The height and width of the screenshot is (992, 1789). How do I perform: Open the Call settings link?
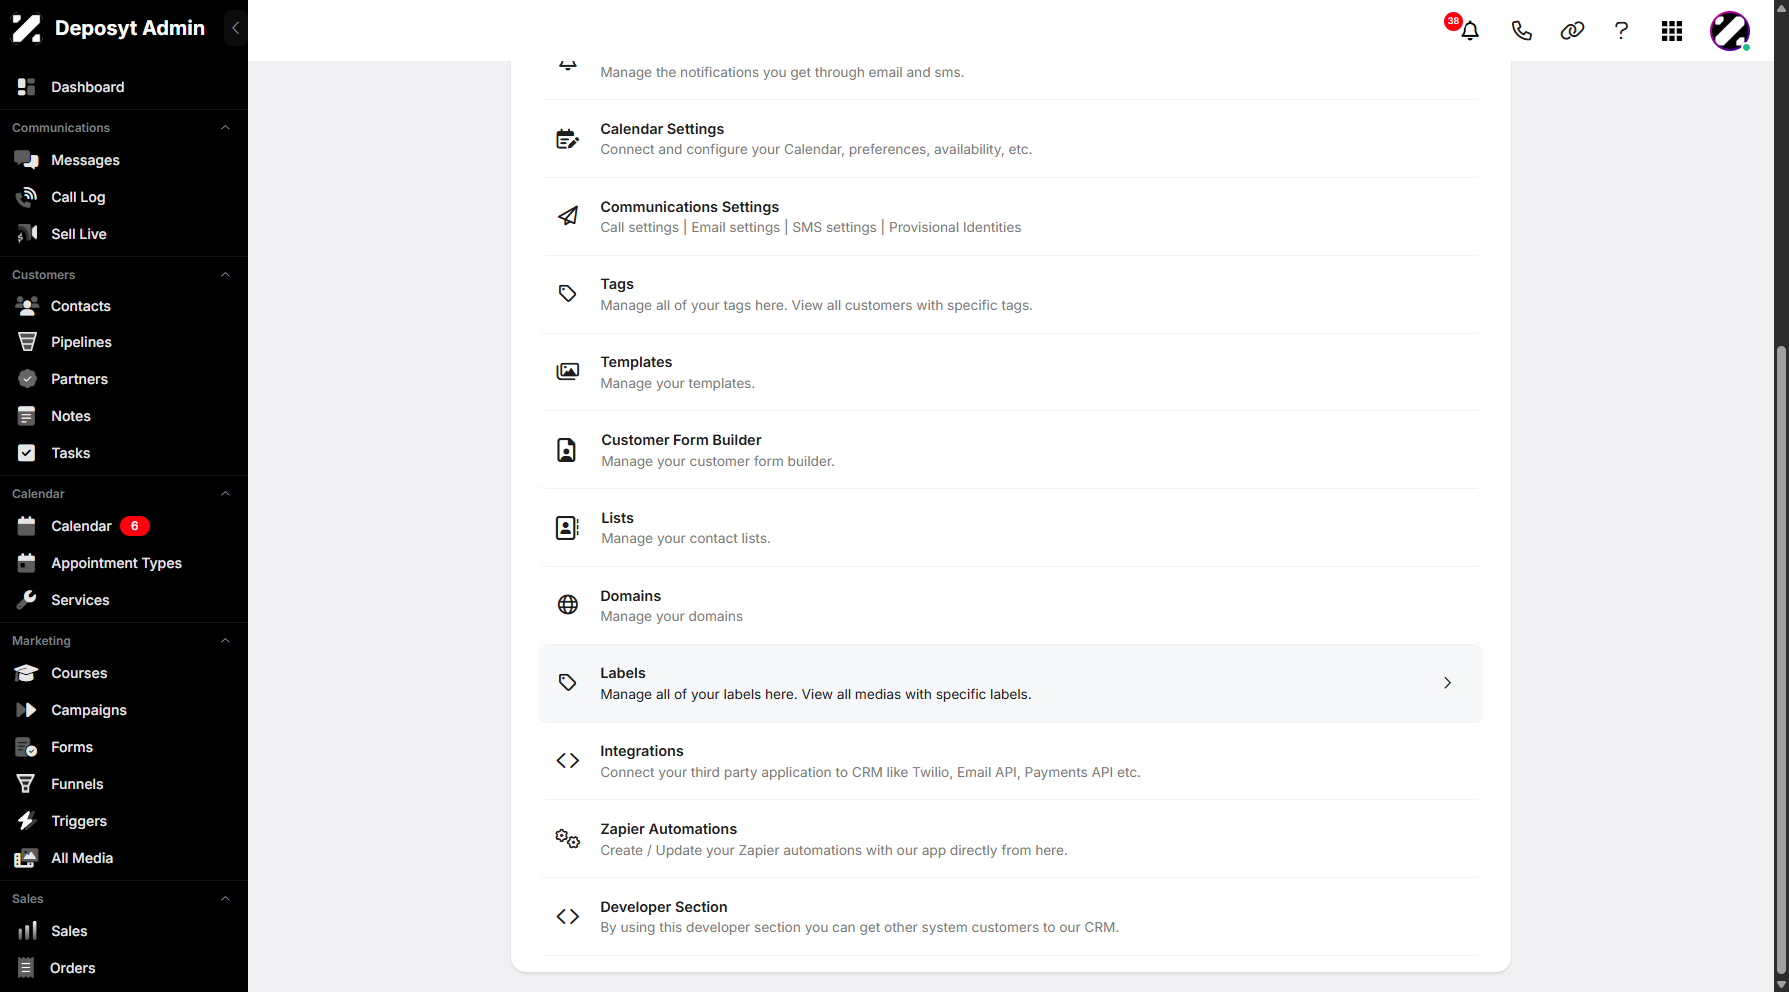point(639,227)
